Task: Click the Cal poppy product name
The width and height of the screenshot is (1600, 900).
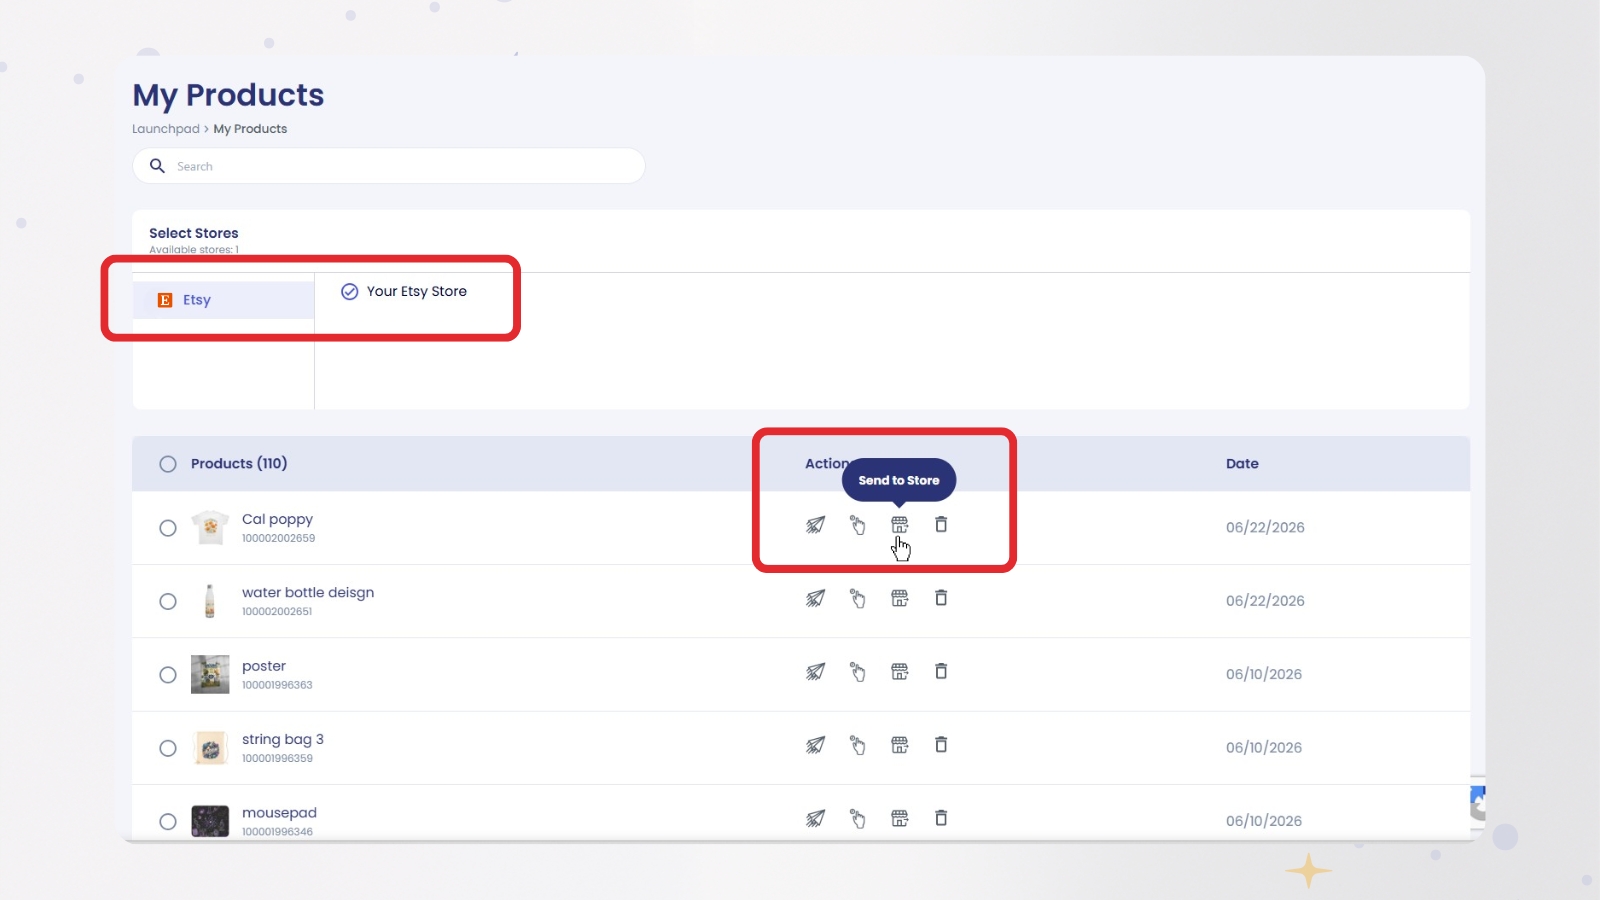Action: click(x=277, y=519)
